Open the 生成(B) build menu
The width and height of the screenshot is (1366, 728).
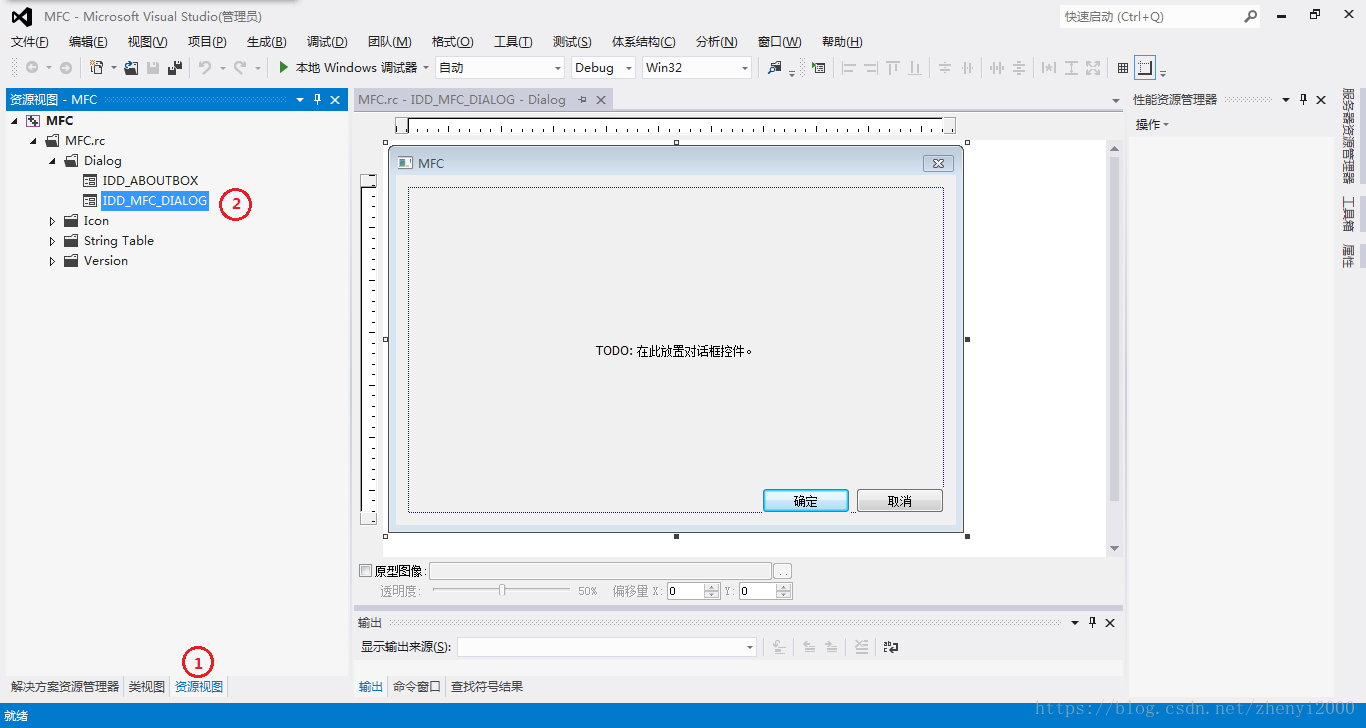(x=267, y=41)
